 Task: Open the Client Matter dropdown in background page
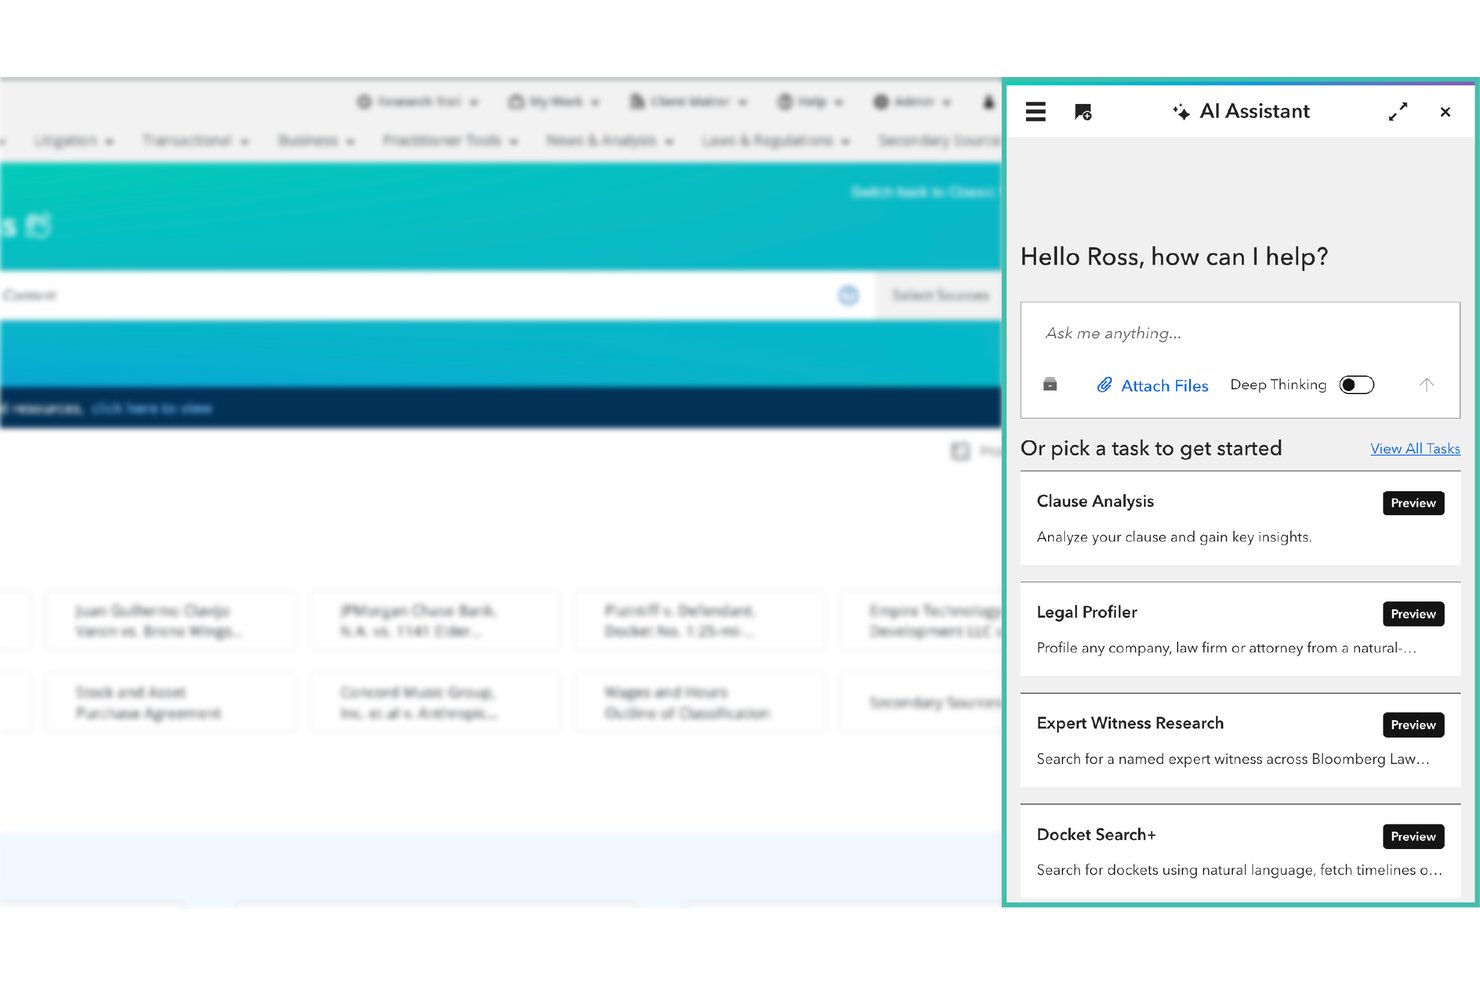click(x=688, y=102)
